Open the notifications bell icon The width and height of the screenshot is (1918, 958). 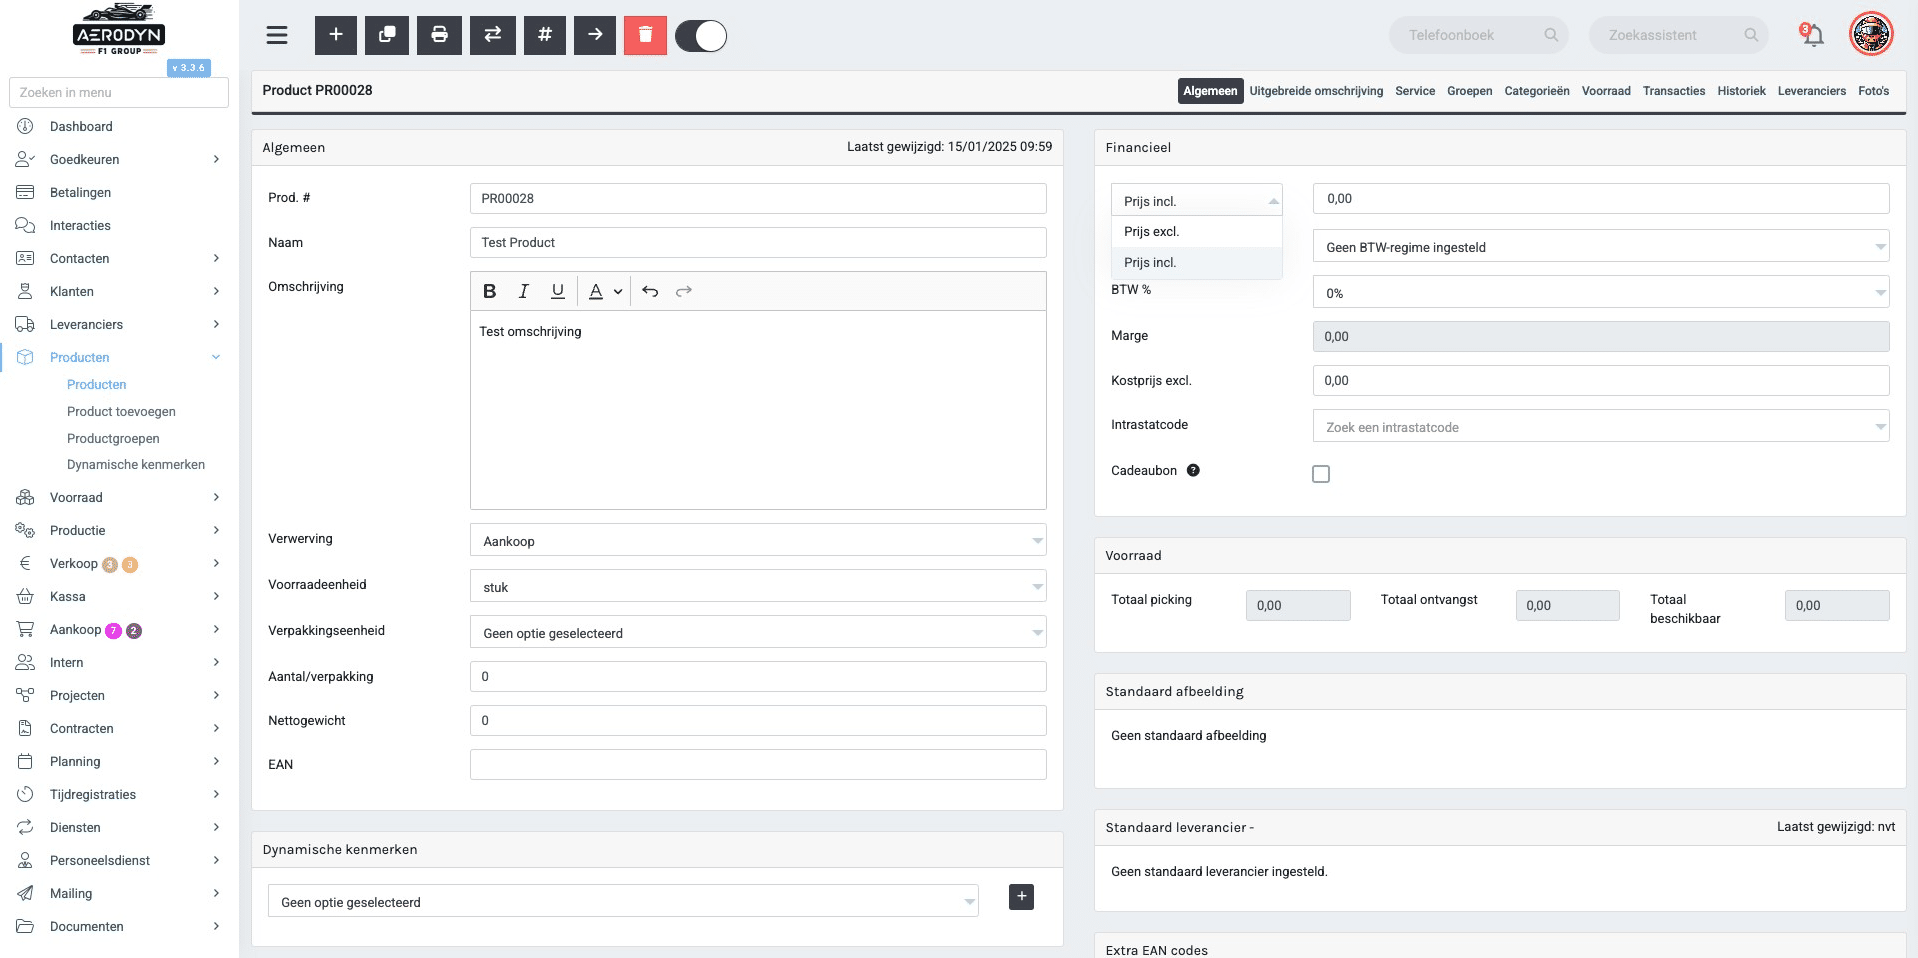tap(1812, 35)
